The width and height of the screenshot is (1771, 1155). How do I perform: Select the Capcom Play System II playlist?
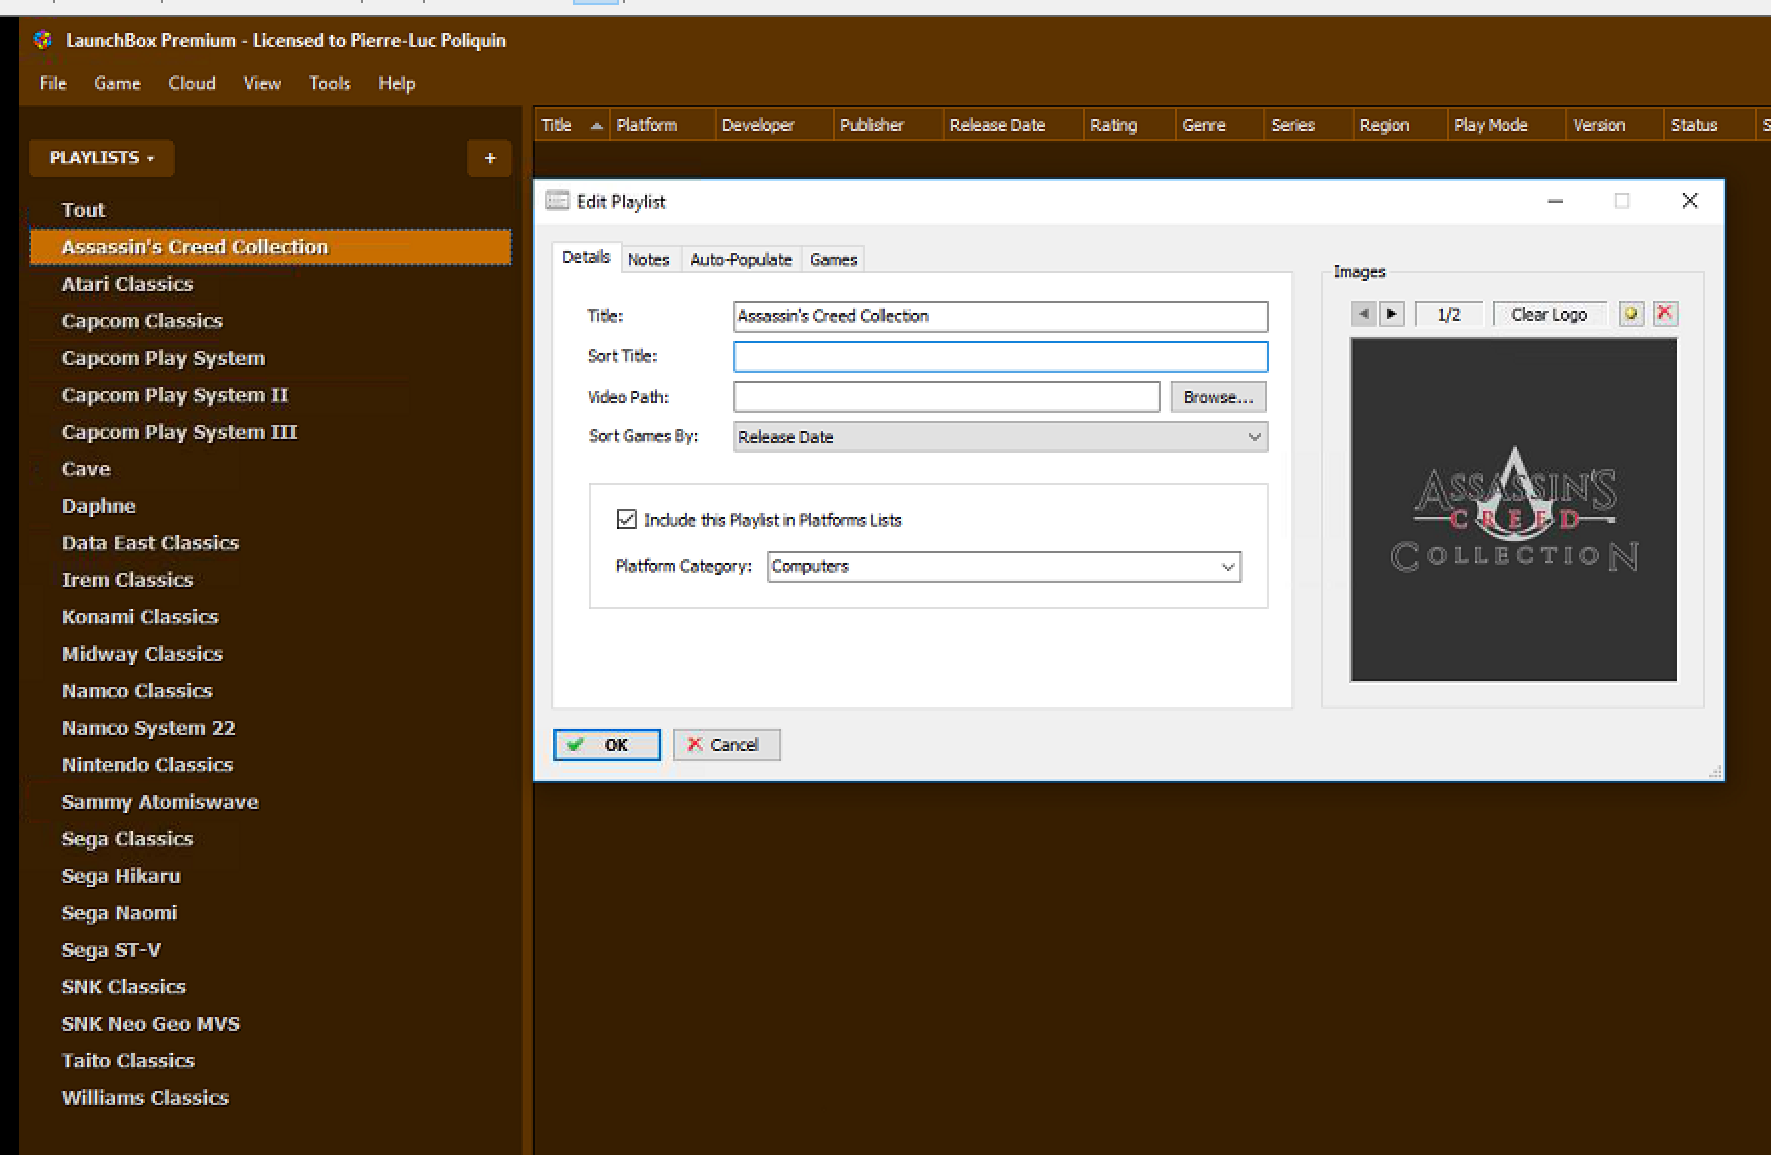pyautogui.click(x=270, y=395)
